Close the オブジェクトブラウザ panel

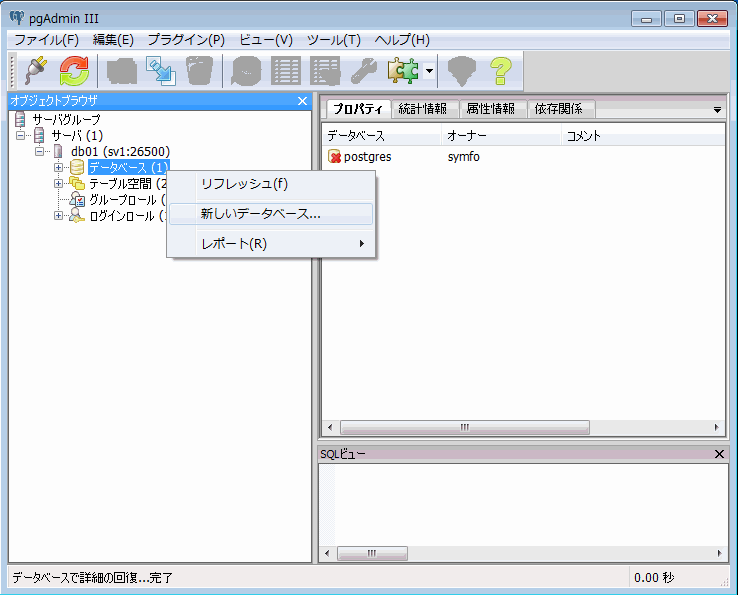click(x=302, y=101)
